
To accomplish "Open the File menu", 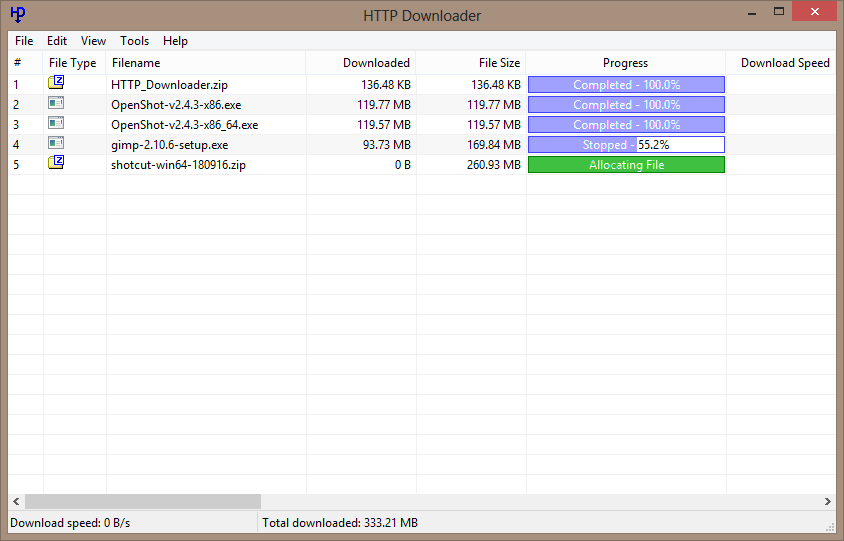I will 24,41.
